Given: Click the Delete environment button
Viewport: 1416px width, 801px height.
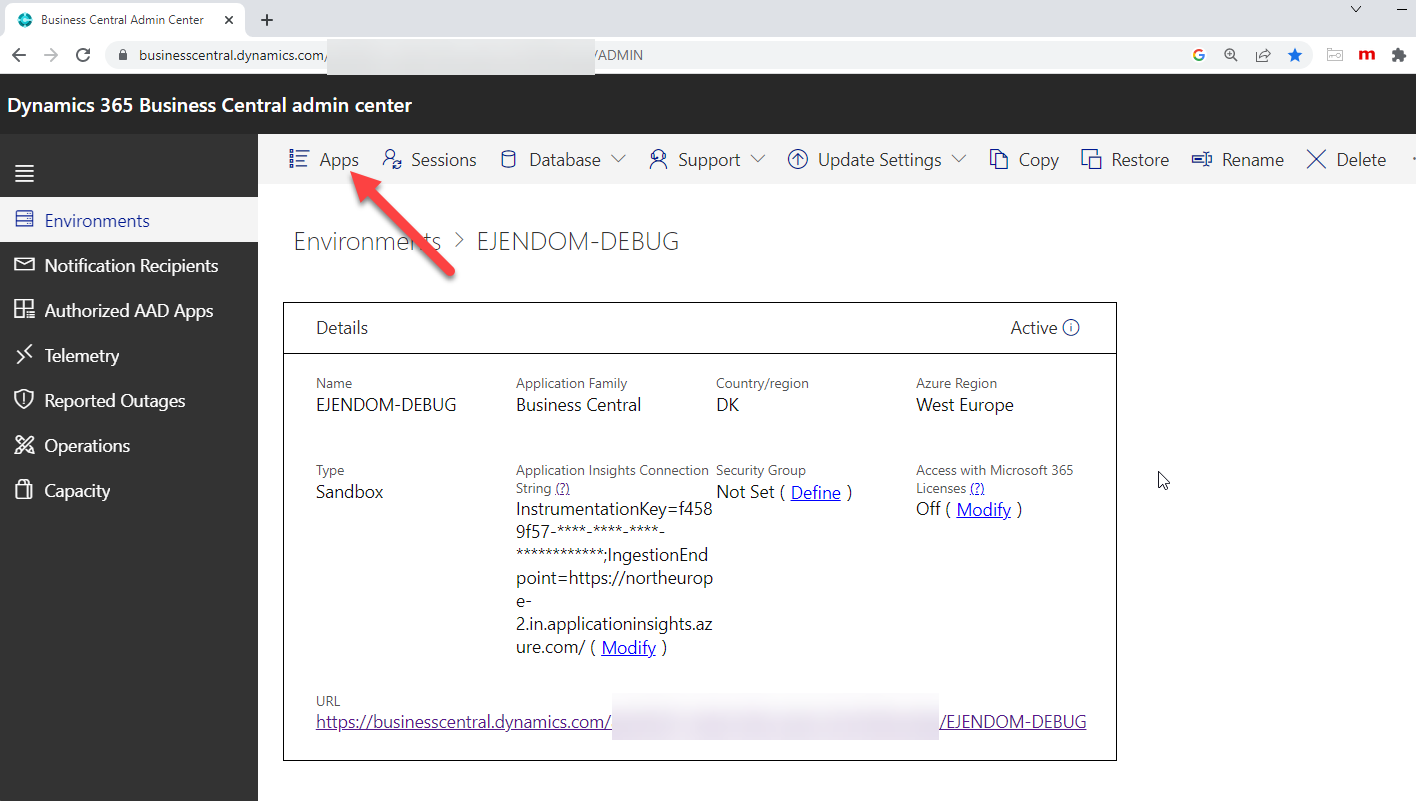Looking at the screenshot, I should click(1346, 159).
